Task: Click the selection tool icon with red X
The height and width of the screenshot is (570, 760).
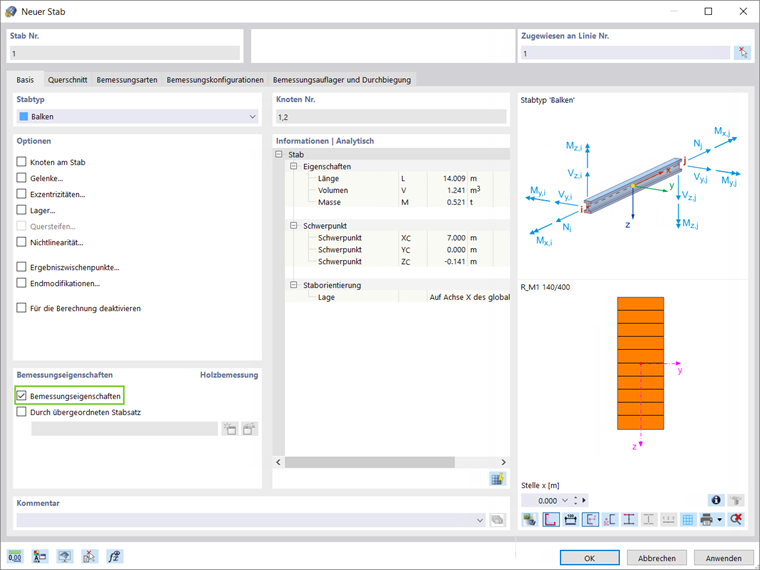Action: tap(90, 556)
